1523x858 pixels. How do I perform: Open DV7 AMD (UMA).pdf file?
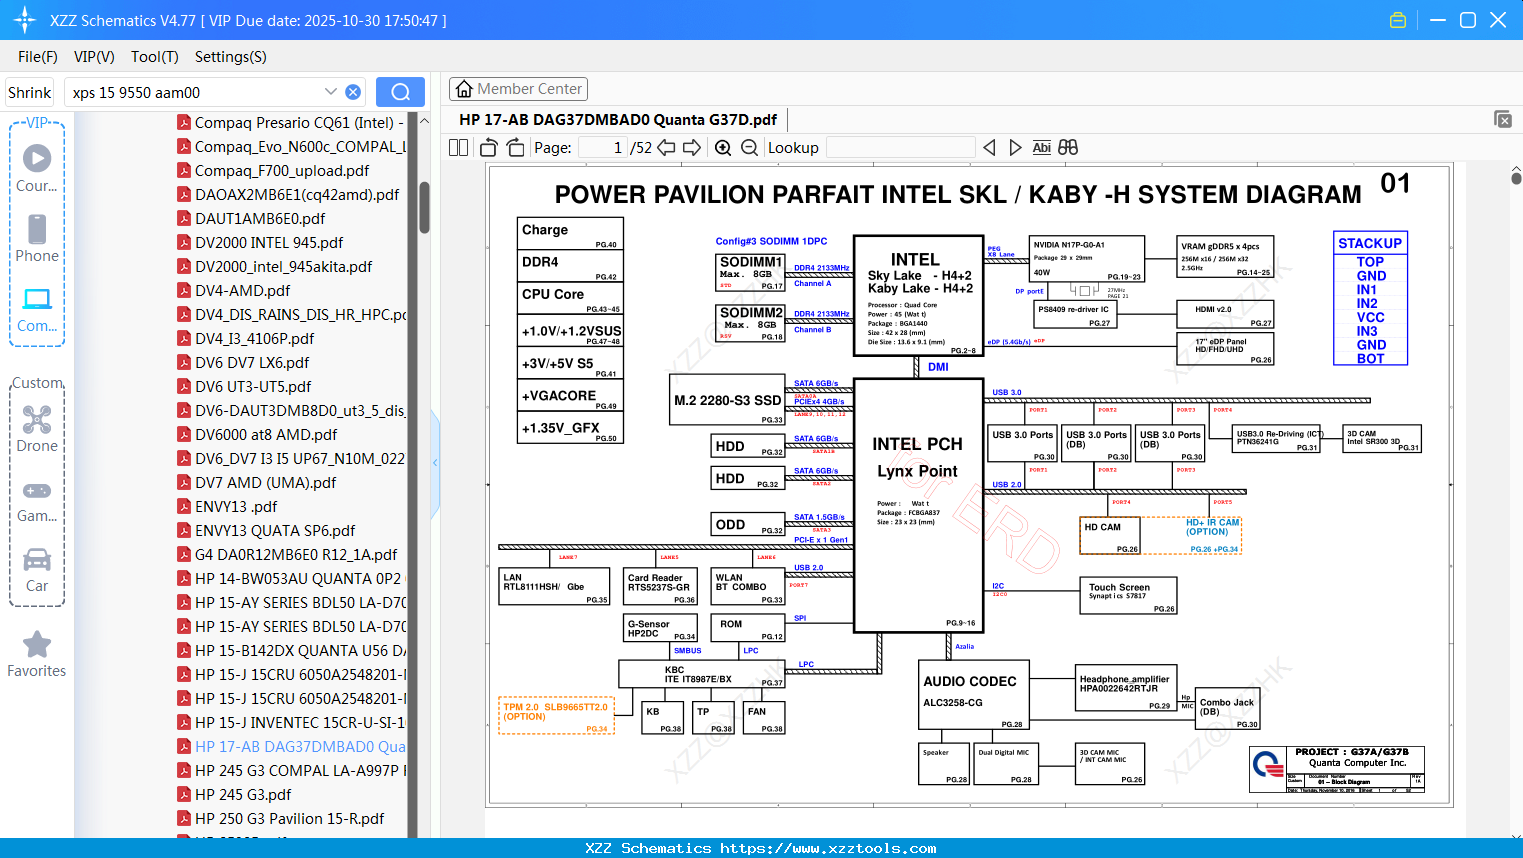point(257,483)
